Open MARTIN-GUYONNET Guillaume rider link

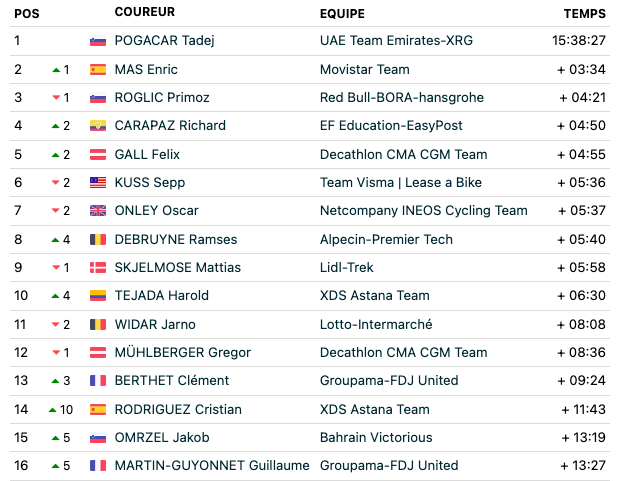click(x=212, y=466)
